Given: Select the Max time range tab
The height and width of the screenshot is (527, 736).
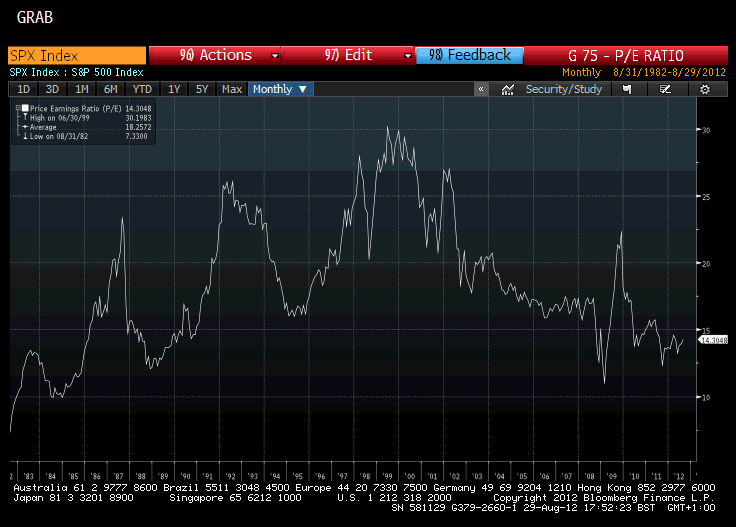Looking at the screenshot, I should (232, 89).
